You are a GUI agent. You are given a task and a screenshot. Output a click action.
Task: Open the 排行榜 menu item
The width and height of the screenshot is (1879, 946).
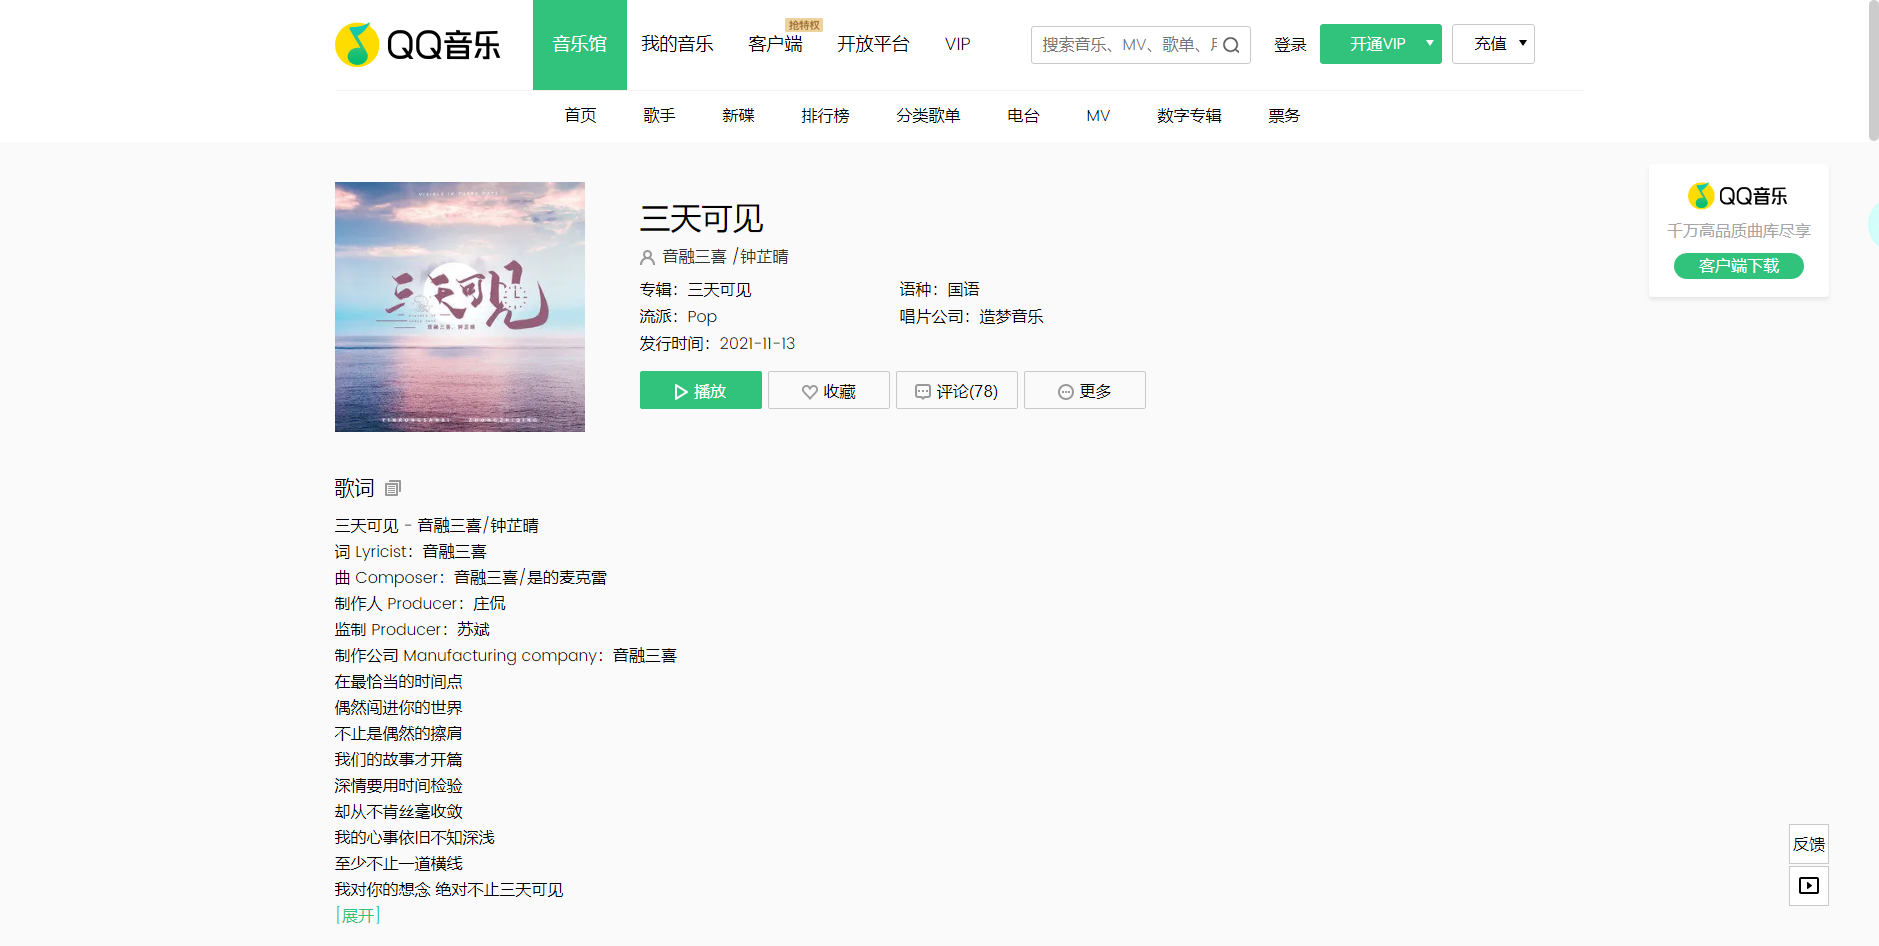click(x=825, y=116)
